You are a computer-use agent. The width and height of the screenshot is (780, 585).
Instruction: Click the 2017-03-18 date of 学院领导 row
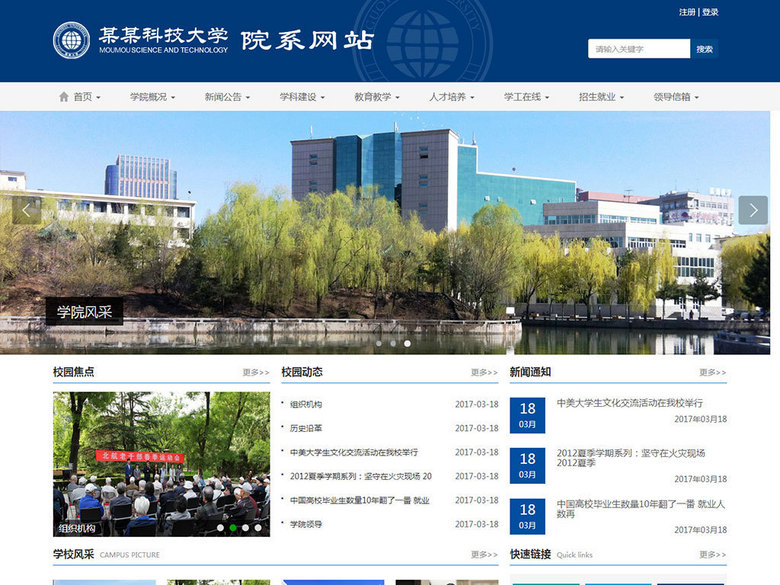pos(477,524)
